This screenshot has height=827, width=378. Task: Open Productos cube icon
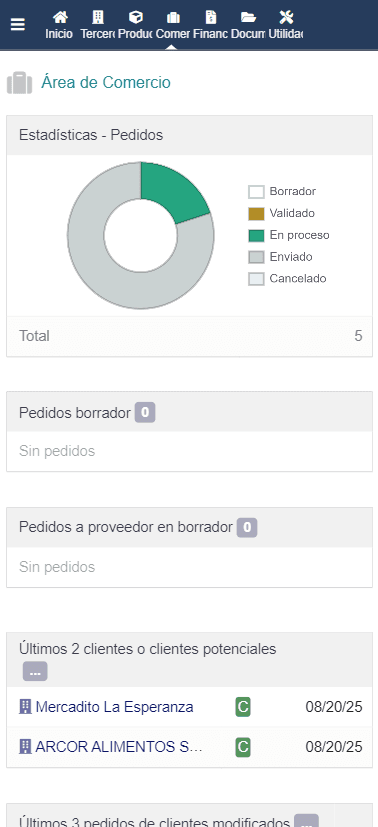tap(136, 17)
